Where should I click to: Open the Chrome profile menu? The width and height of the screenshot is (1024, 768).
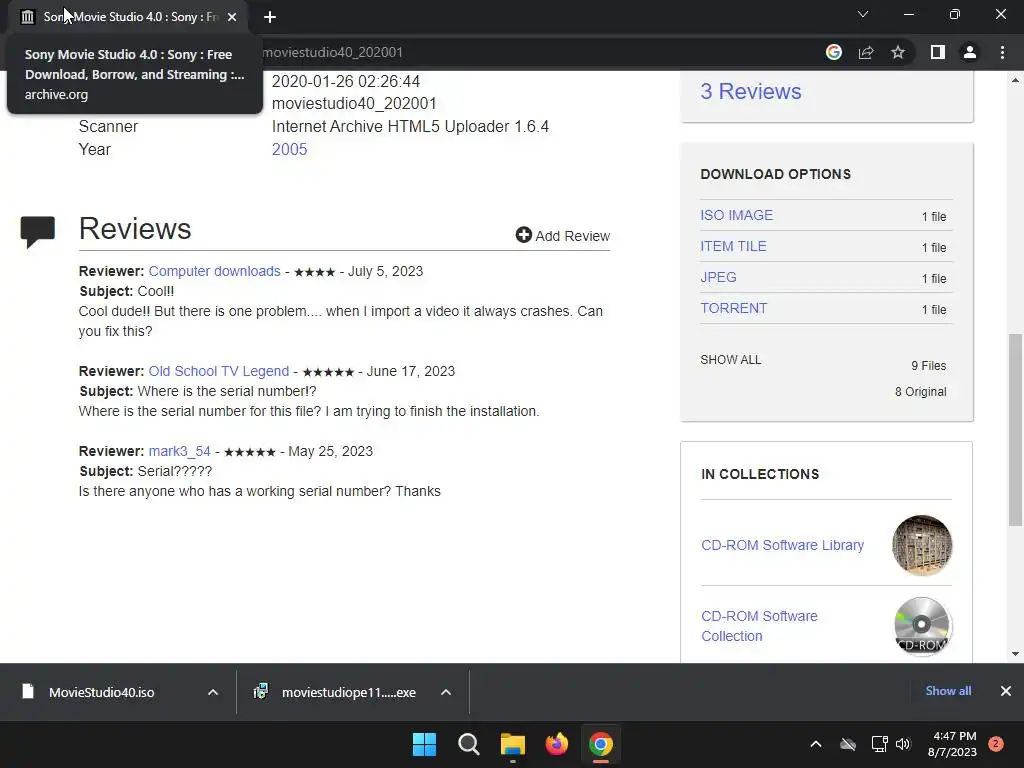click(970, 52)
